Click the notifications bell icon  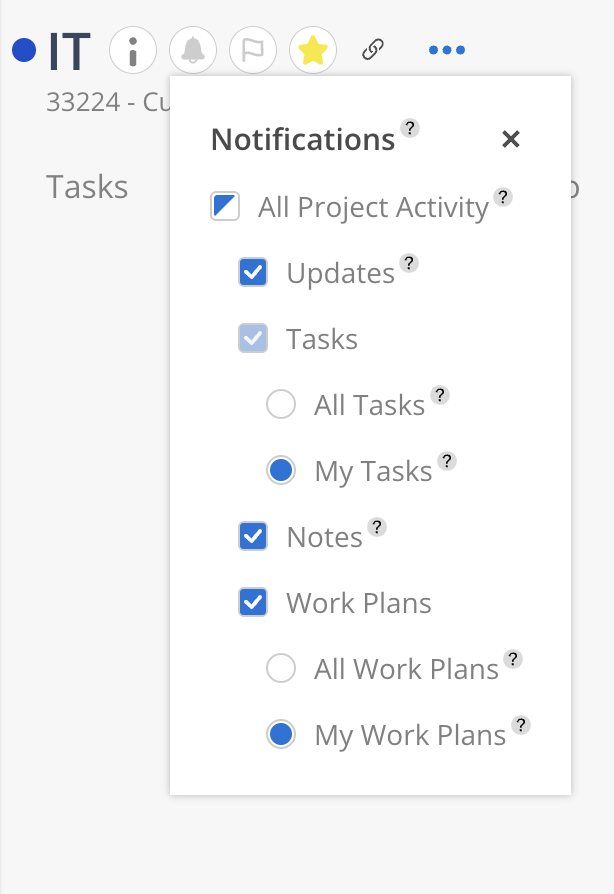click(x=193, y=50)
